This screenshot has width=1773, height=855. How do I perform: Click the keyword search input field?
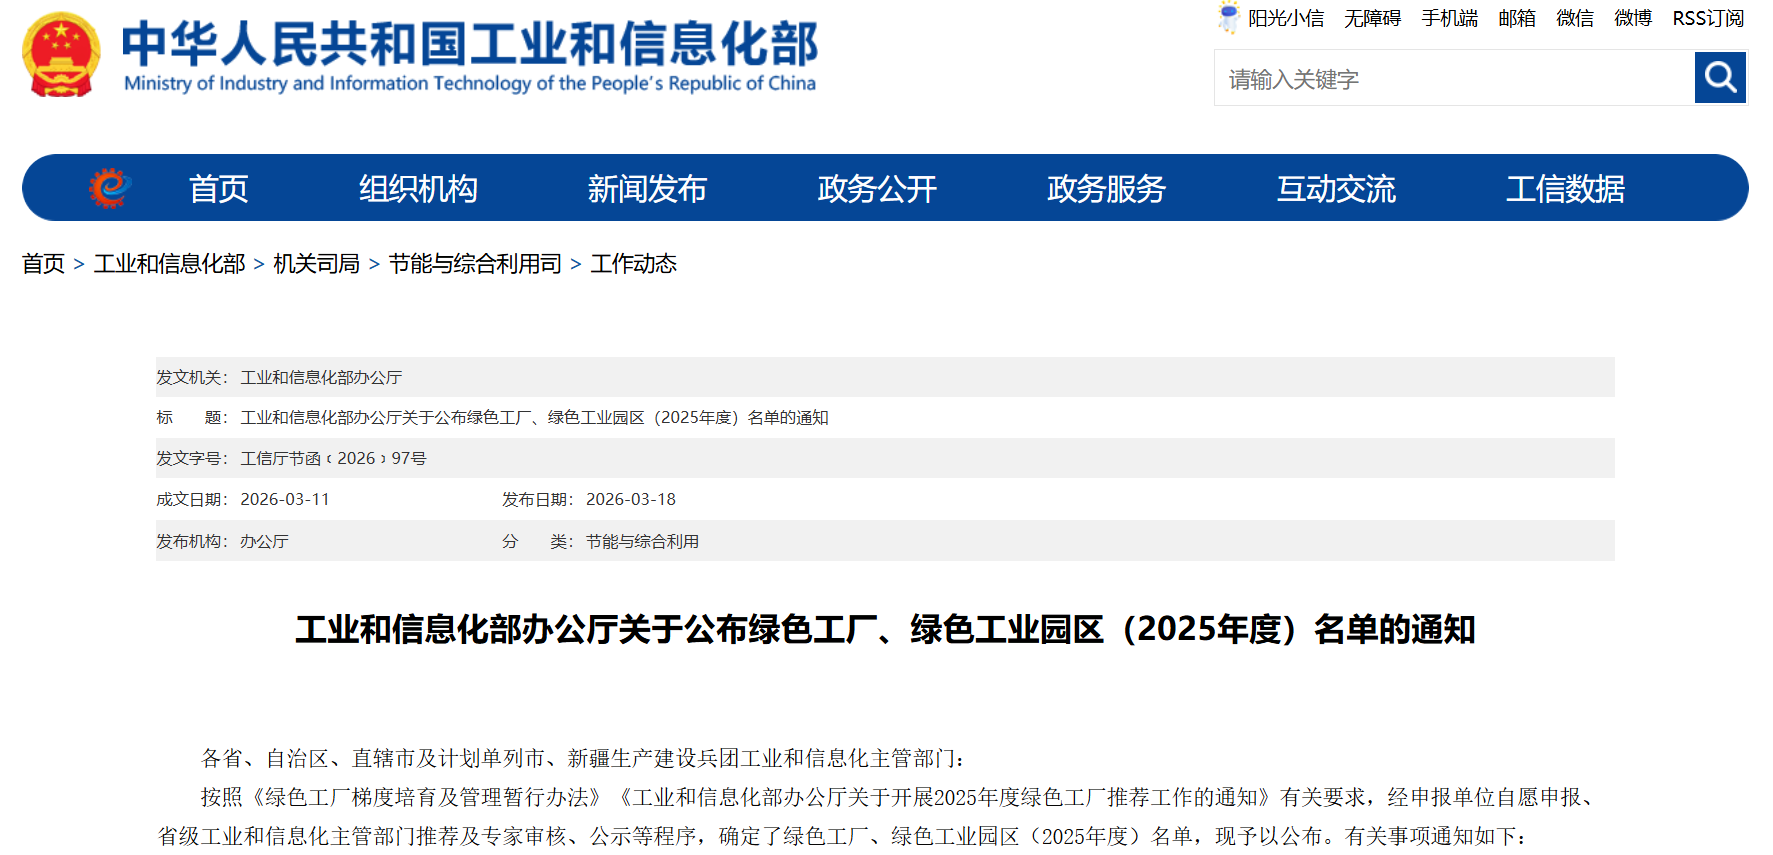coord(1453,79)
